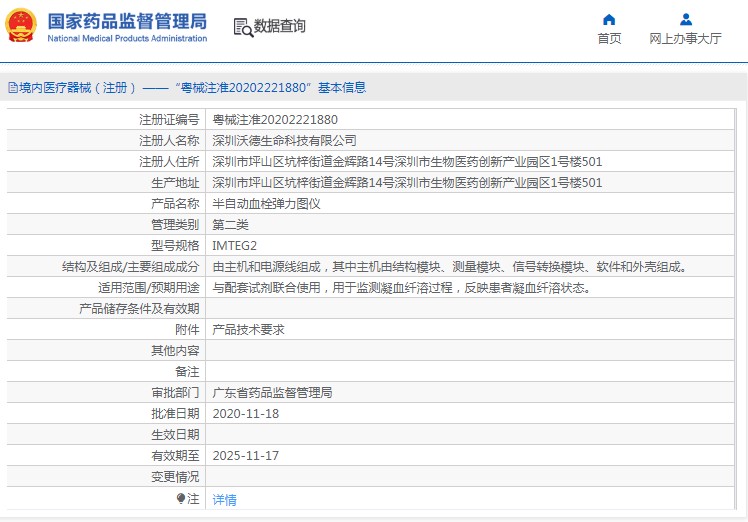Click the 注册证编号 row label
The width and height of the screenshot is (748, 522).
tap(169, 120)
